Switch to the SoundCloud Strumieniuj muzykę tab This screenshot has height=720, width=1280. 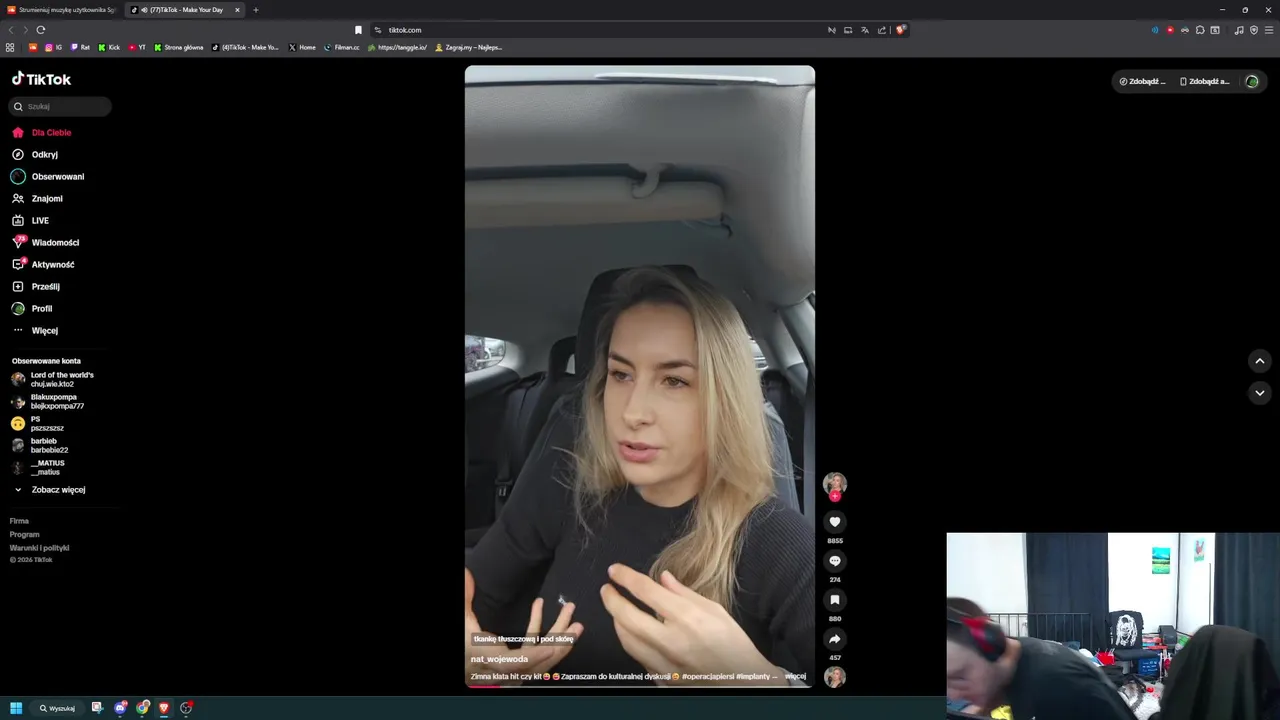point(62,10)
